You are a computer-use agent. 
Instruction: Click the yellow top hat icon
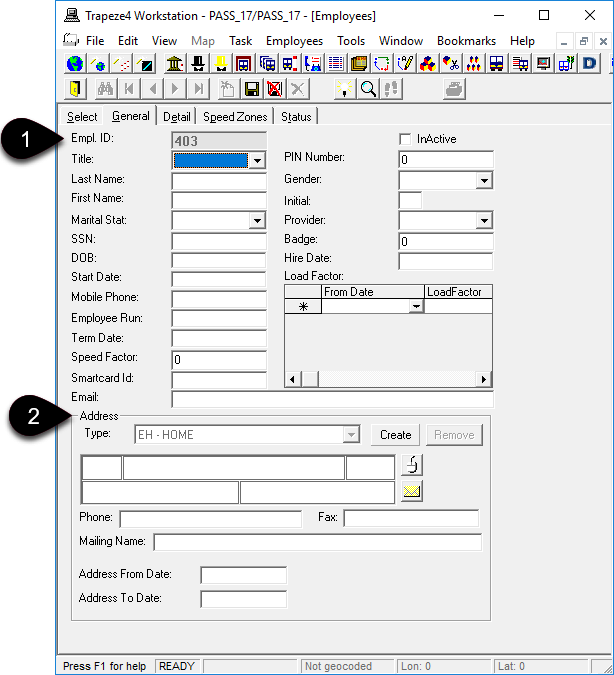point(221,64)
